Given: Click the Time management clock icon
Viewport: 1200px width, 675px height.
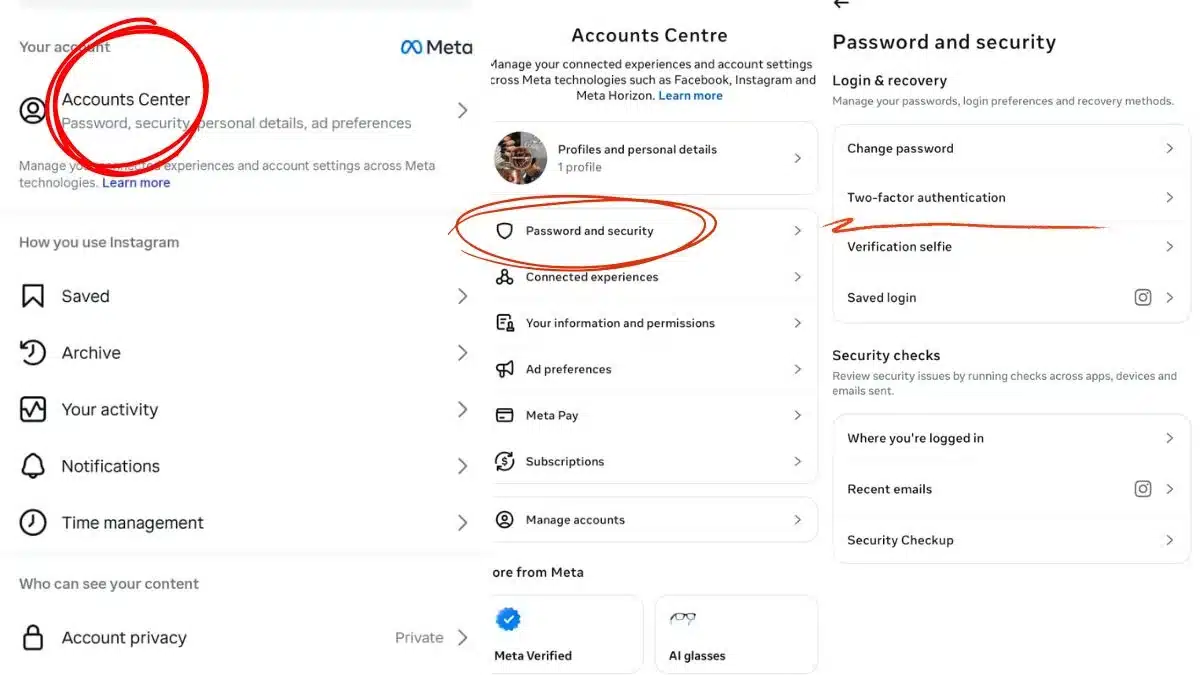Looking at the screenshot, I should 33,522.
